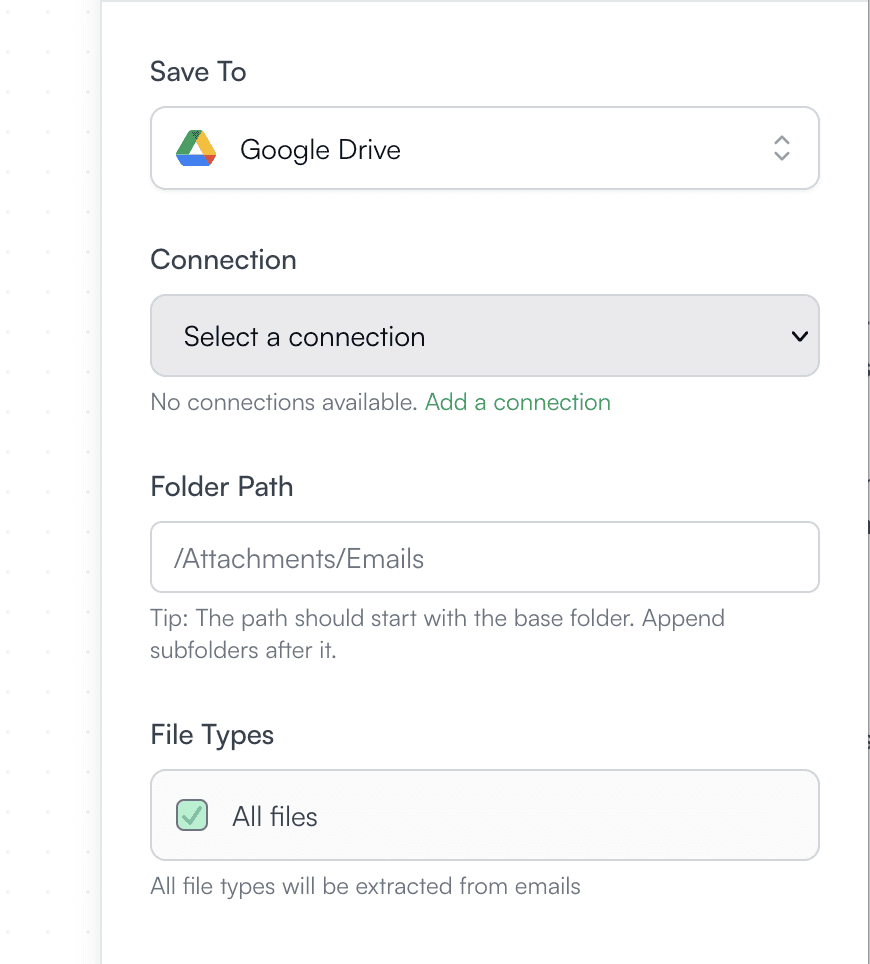Focus the Folder Path input field

484,557
